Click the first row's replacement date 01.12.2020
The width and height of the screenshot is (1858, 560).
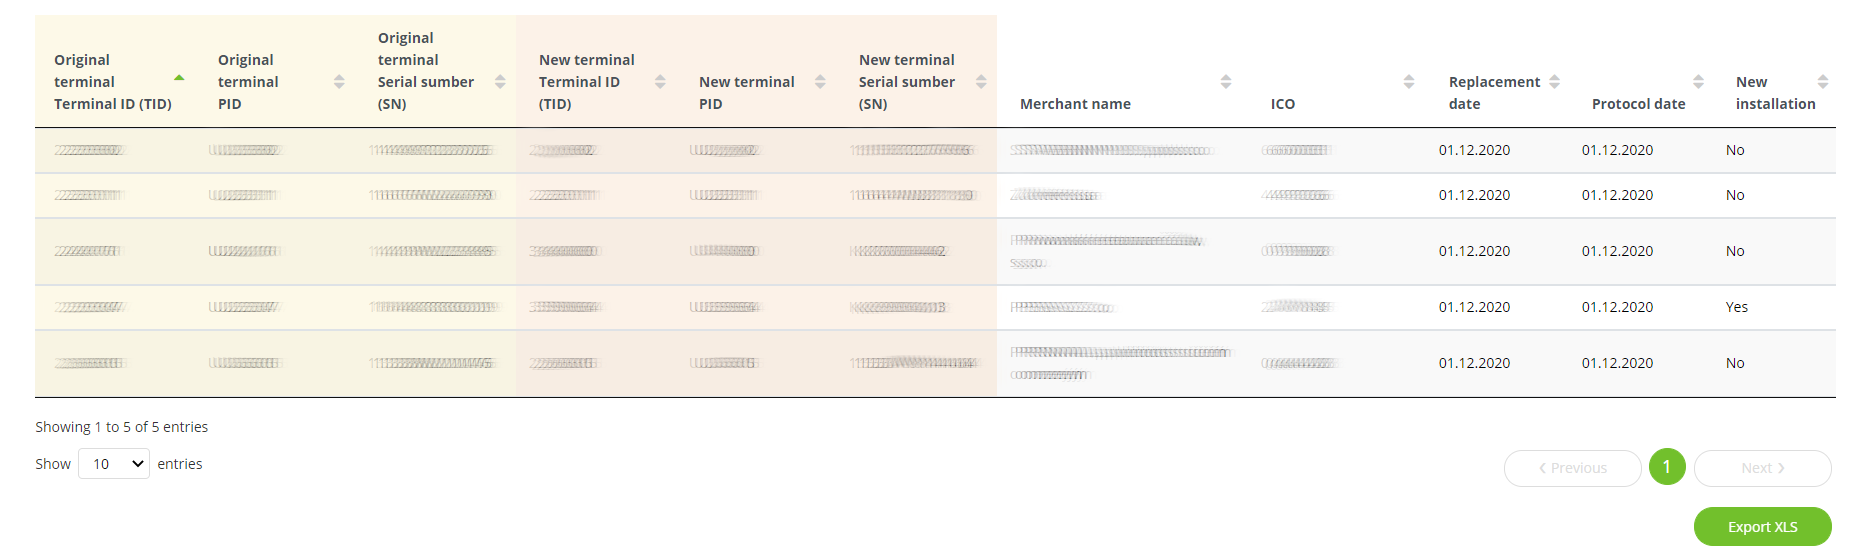(x=1474, y=150)
